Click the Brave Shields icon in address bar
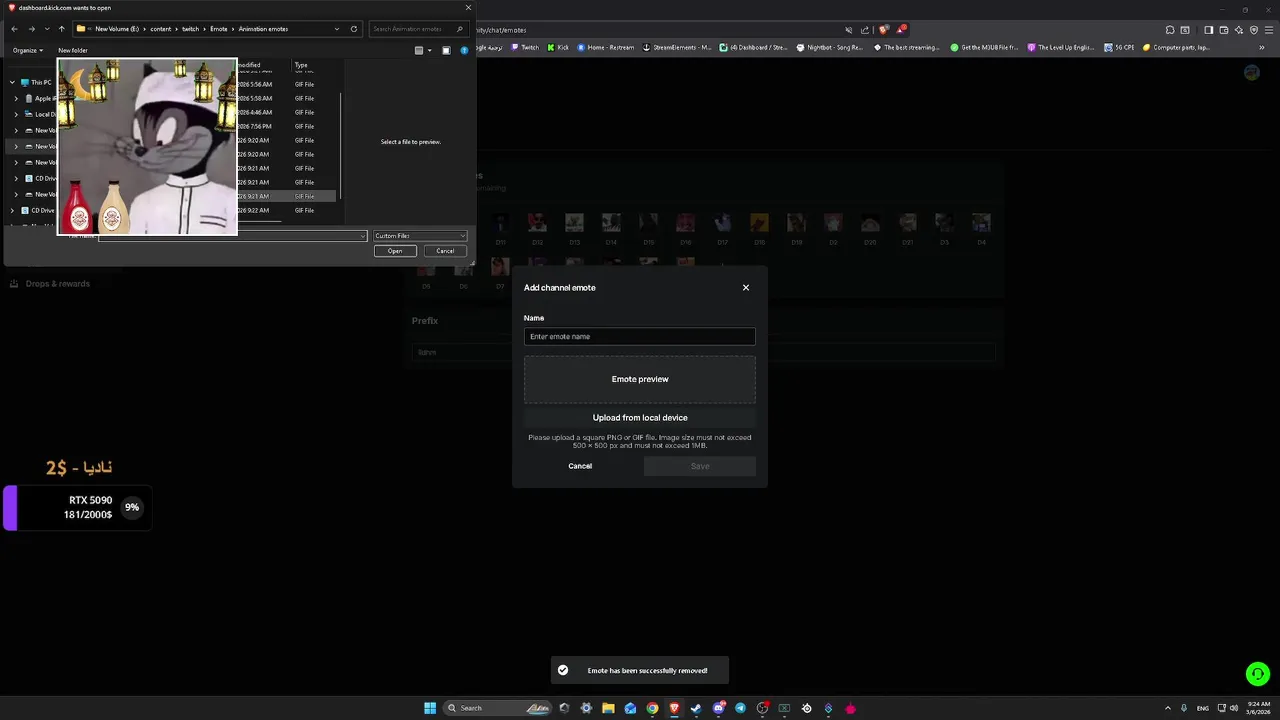The height and width of the screenshot is (720, 1280). click(x=883, y=30)
